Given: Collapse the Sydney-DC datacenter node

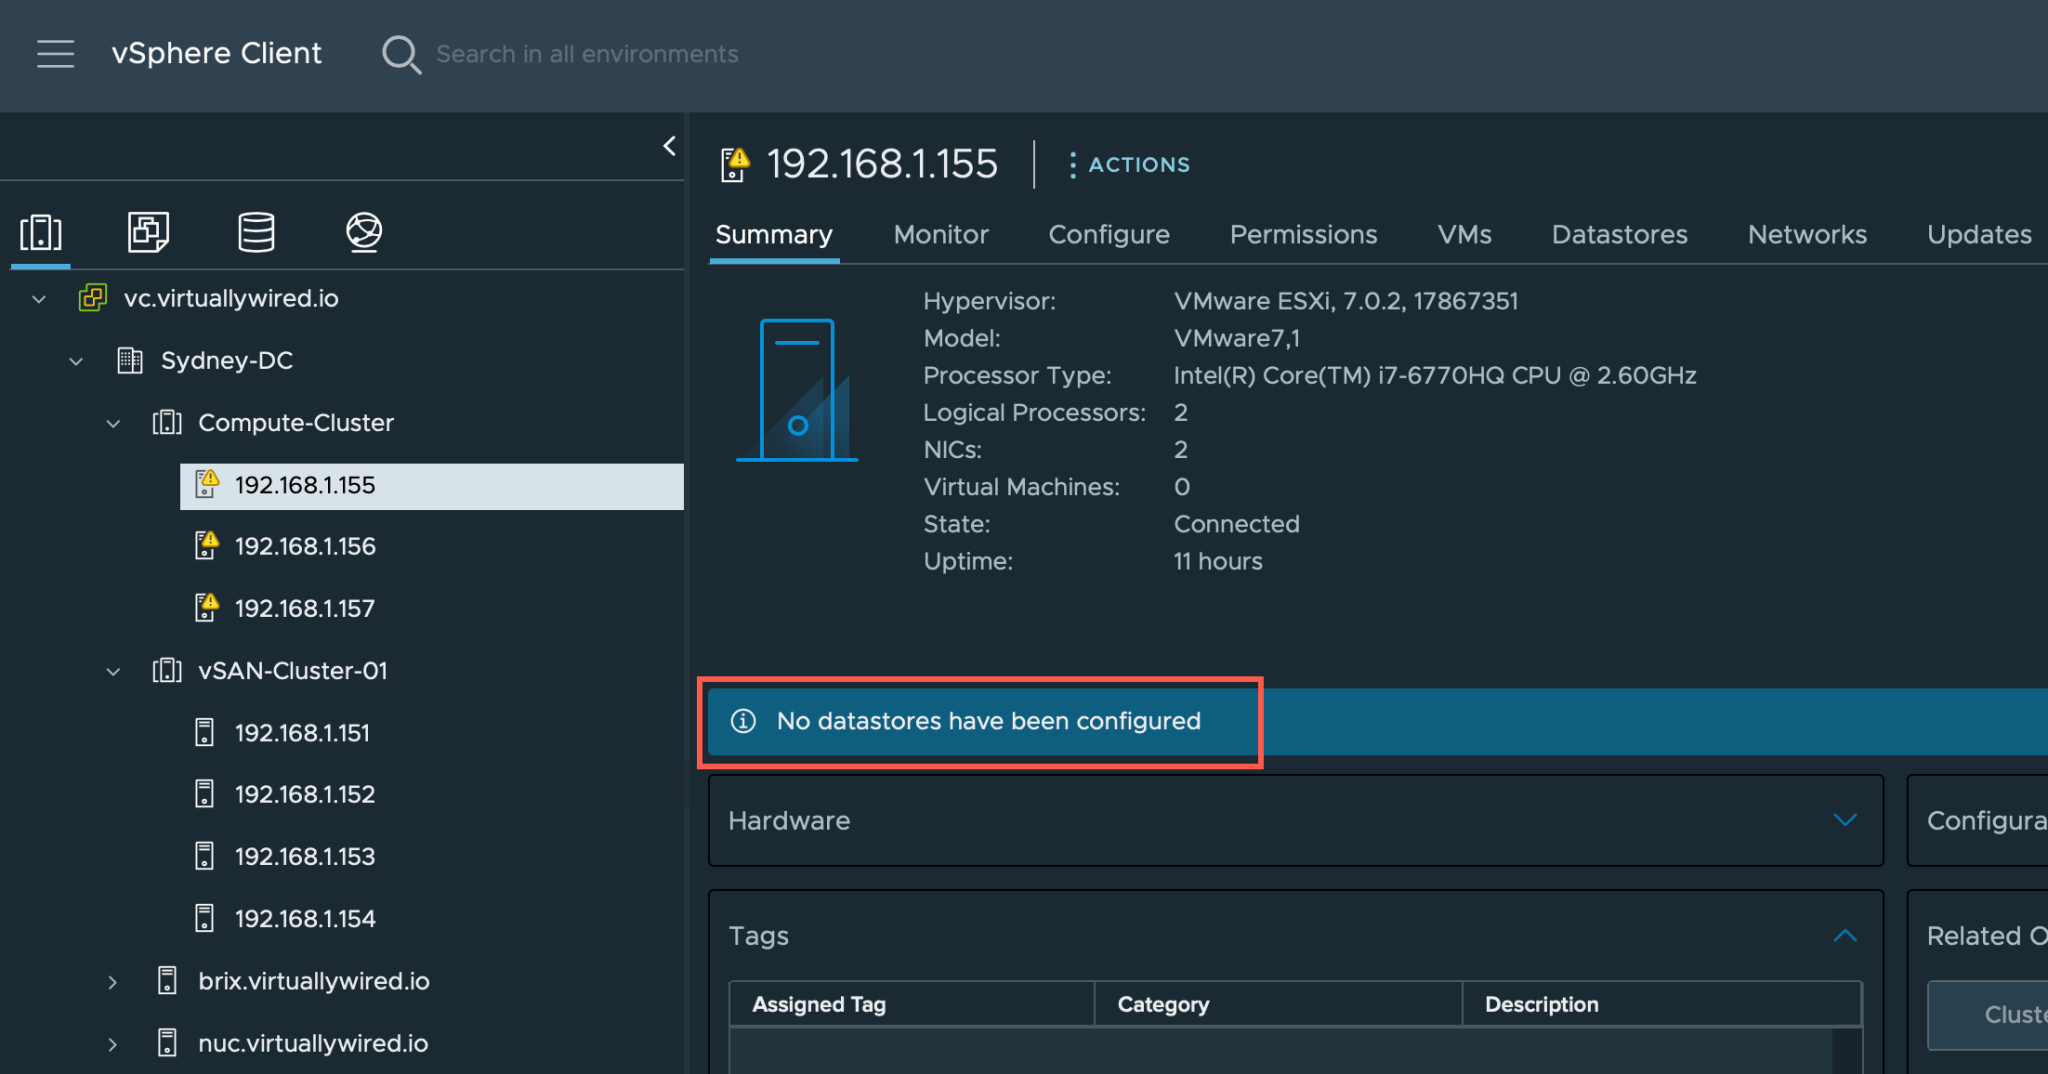Looking at the screenshot, I should [76, 361].
